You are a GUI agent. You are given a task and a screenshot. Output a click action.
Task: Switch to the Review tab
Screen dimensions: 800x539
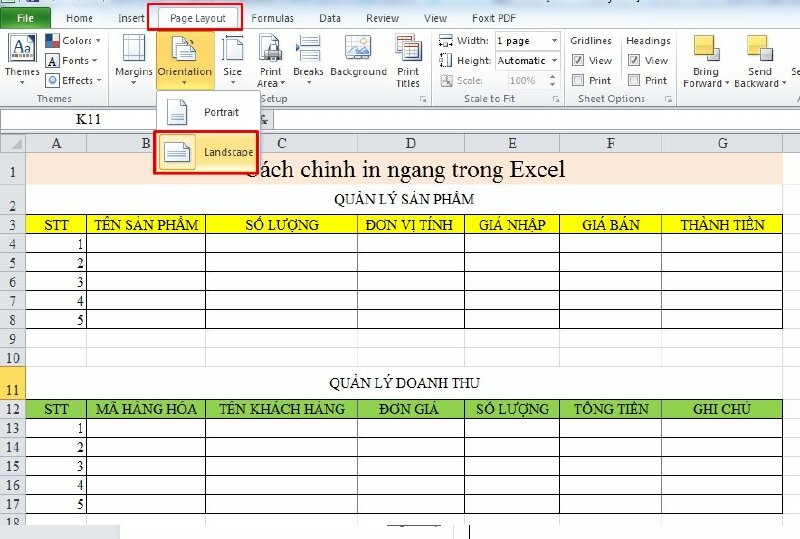382,18
